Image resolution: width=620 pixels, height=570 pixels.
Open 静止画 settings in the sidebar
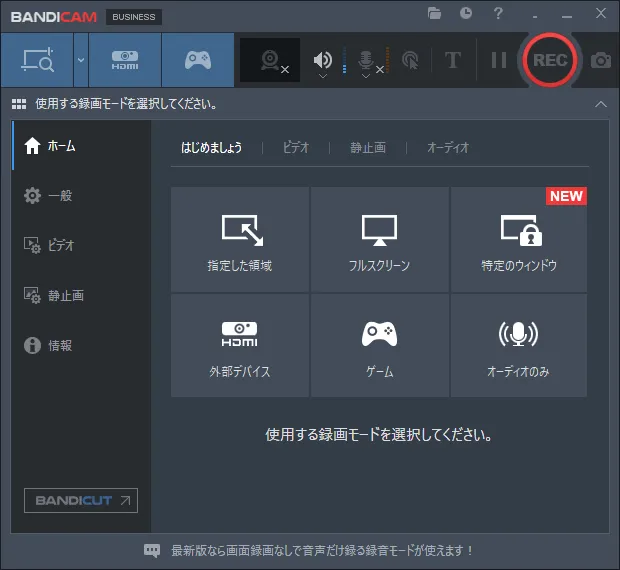pos(81,295)
